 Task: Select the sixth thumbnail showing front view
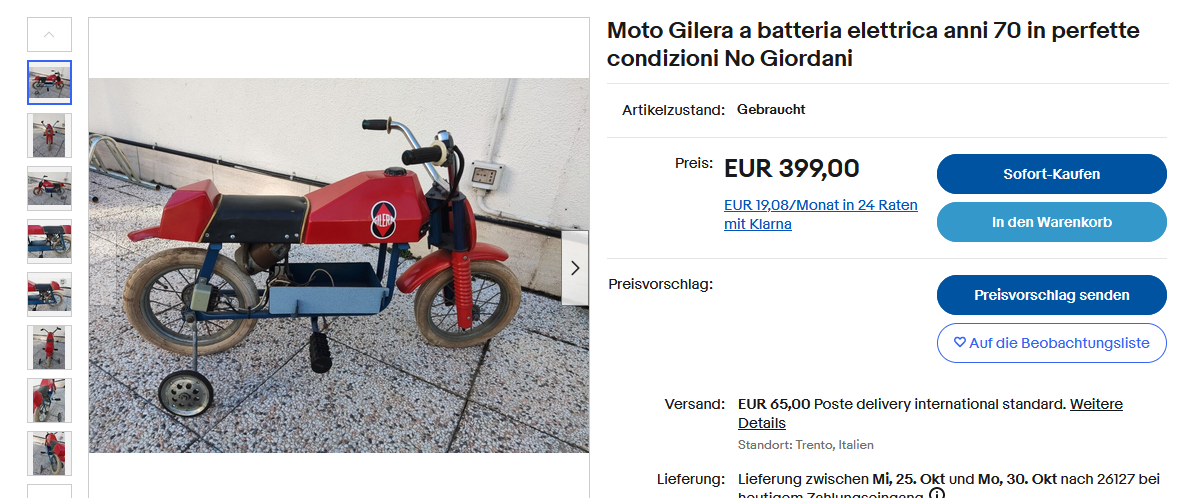coord(50,347)
